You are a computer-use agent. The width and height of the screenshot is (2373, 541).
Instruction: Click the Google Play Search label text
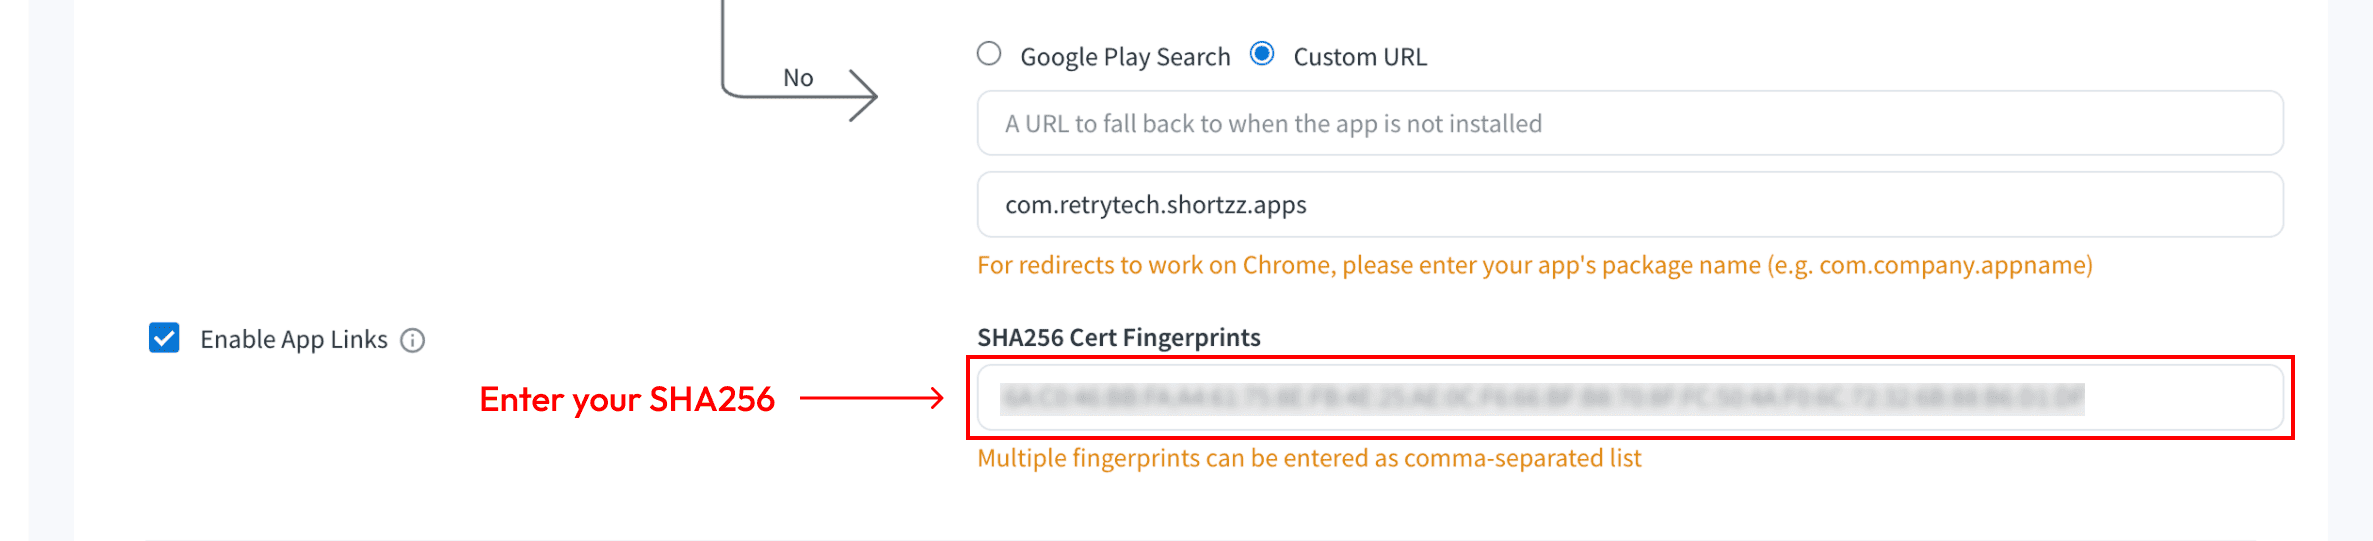1124,57
